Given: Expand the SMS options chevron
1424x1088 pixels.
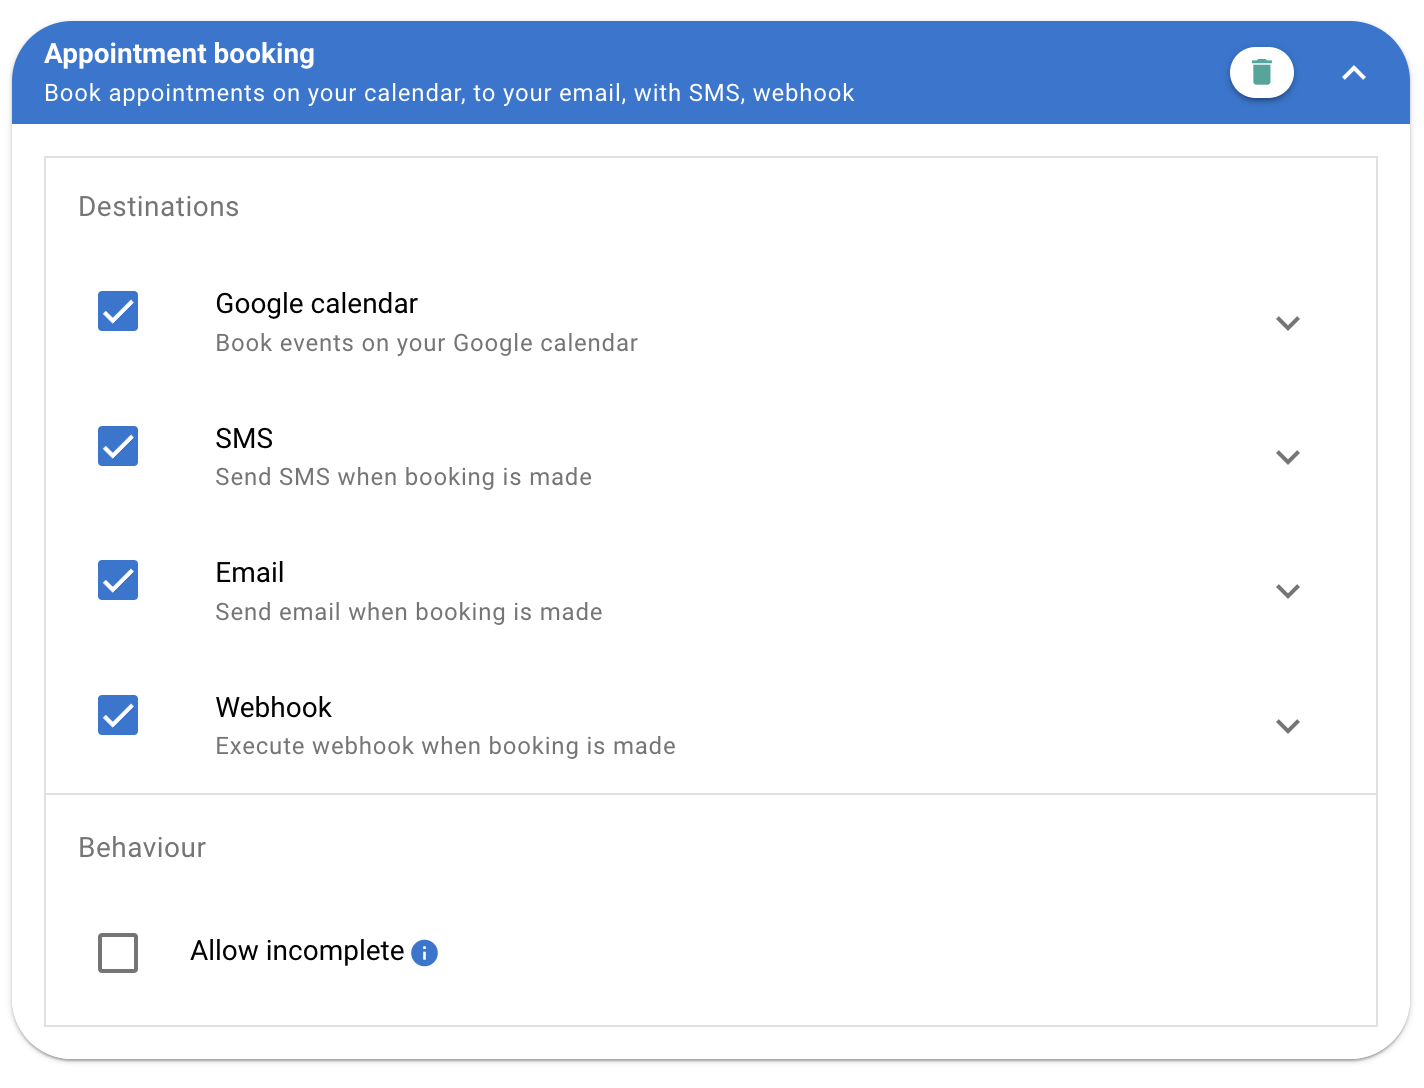Looking at the screenshot, I should (1287, 457).
